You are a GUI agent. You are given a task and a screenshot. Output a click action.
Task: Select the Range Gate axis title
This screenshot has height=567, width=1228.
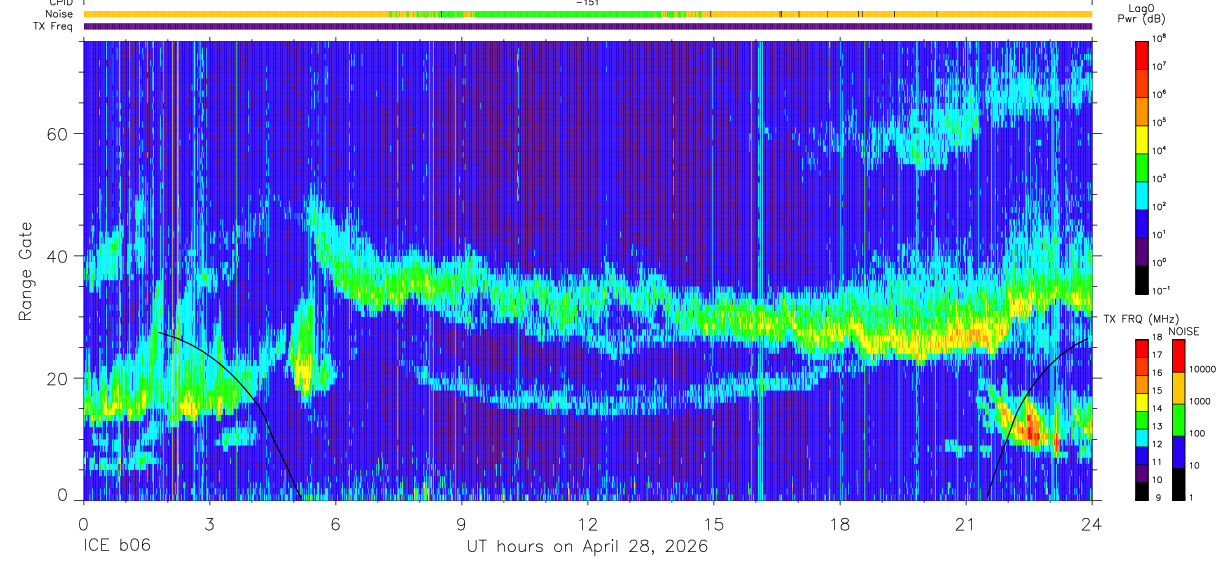point(27,272)
